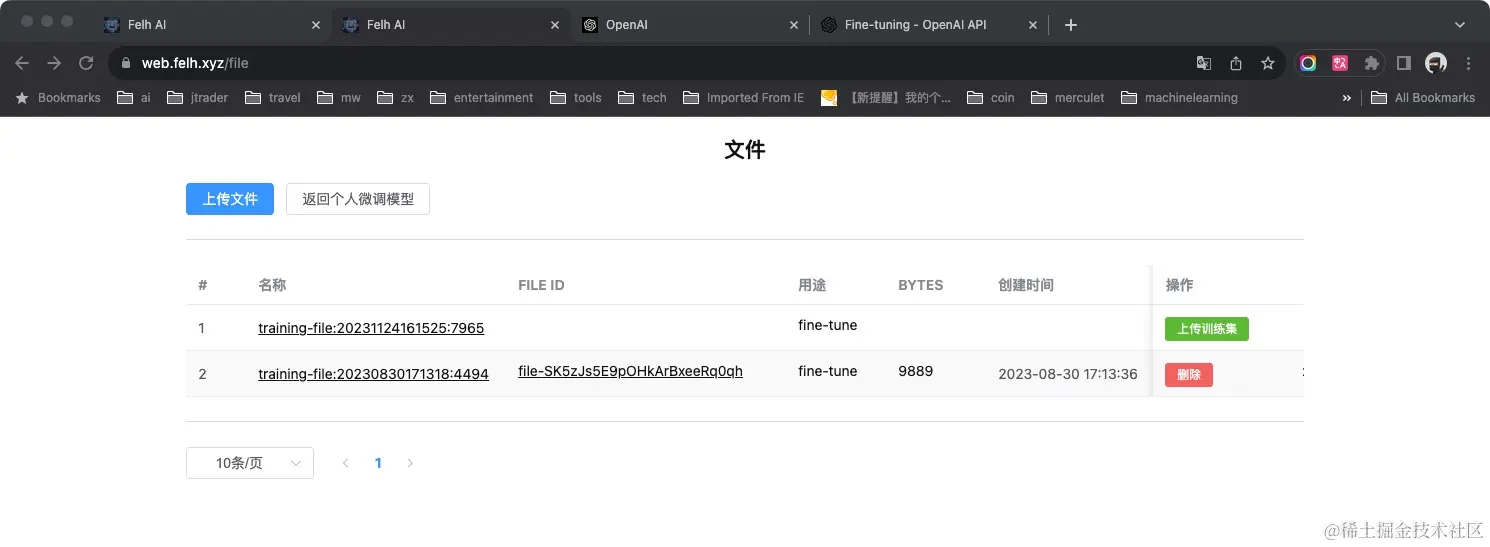1490x547 pixels.
Task: Open the coin bookmarks folder
Action: [x=991, y=98]
